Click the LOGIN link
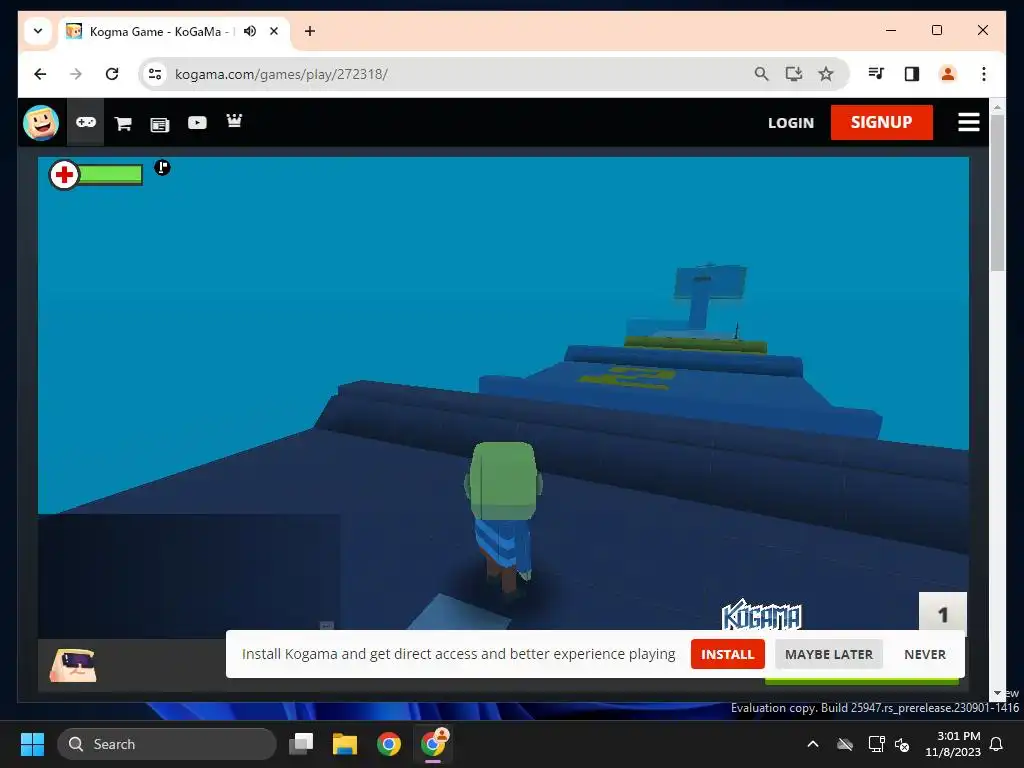The height and width of the screenshot is (768, 1024). point(791,123)
